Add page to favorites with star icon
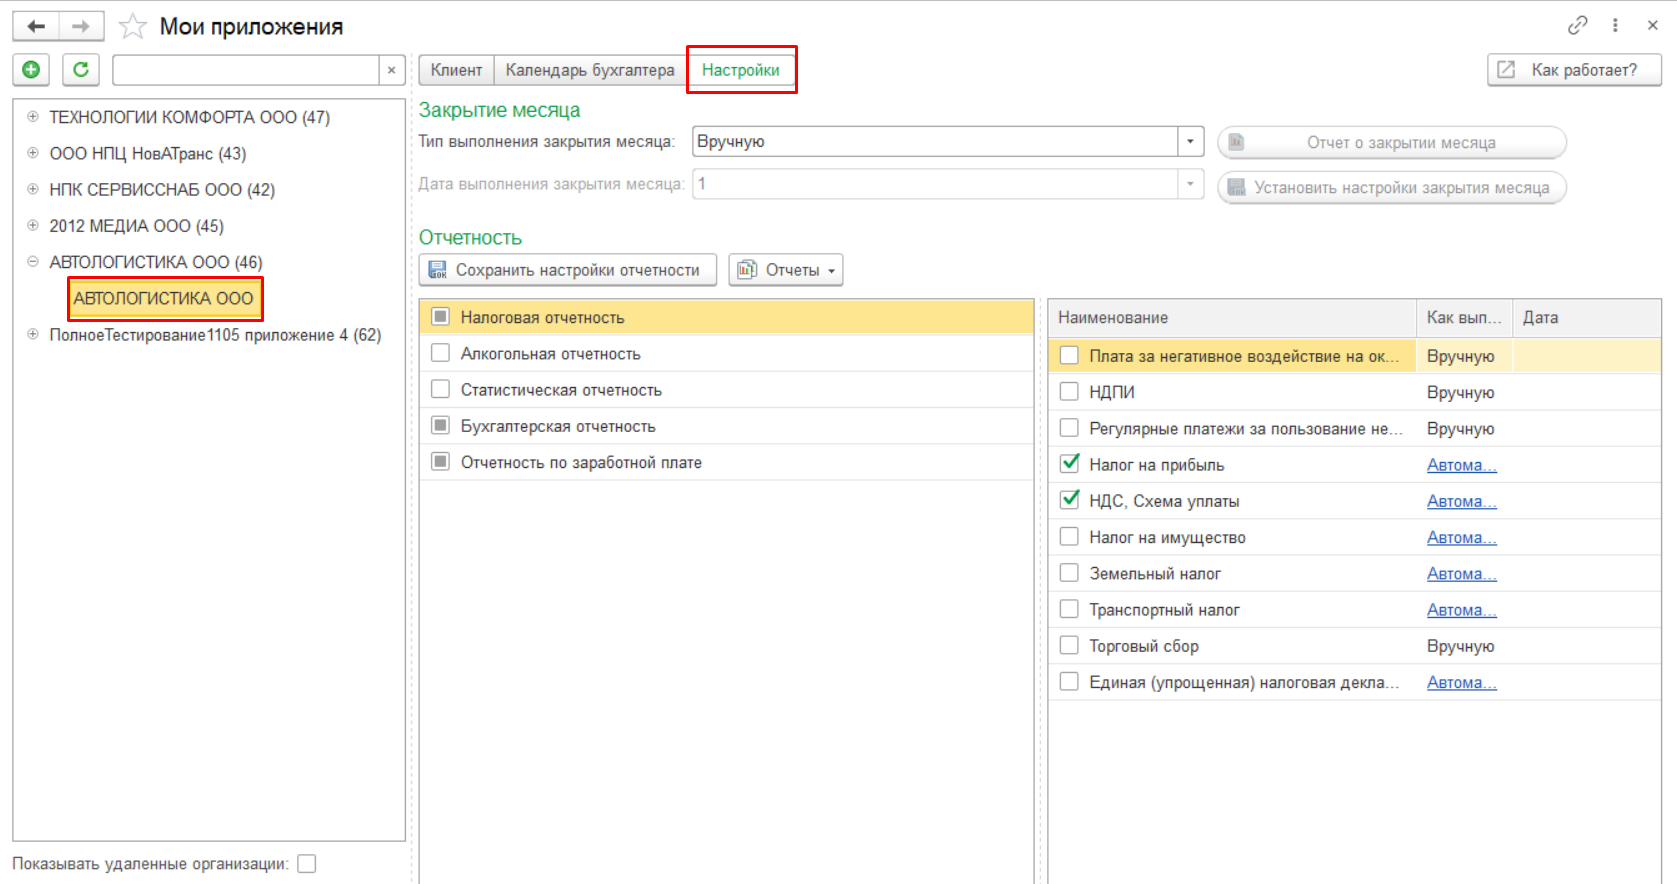1677x884 pixels. [x=133, y=26]
